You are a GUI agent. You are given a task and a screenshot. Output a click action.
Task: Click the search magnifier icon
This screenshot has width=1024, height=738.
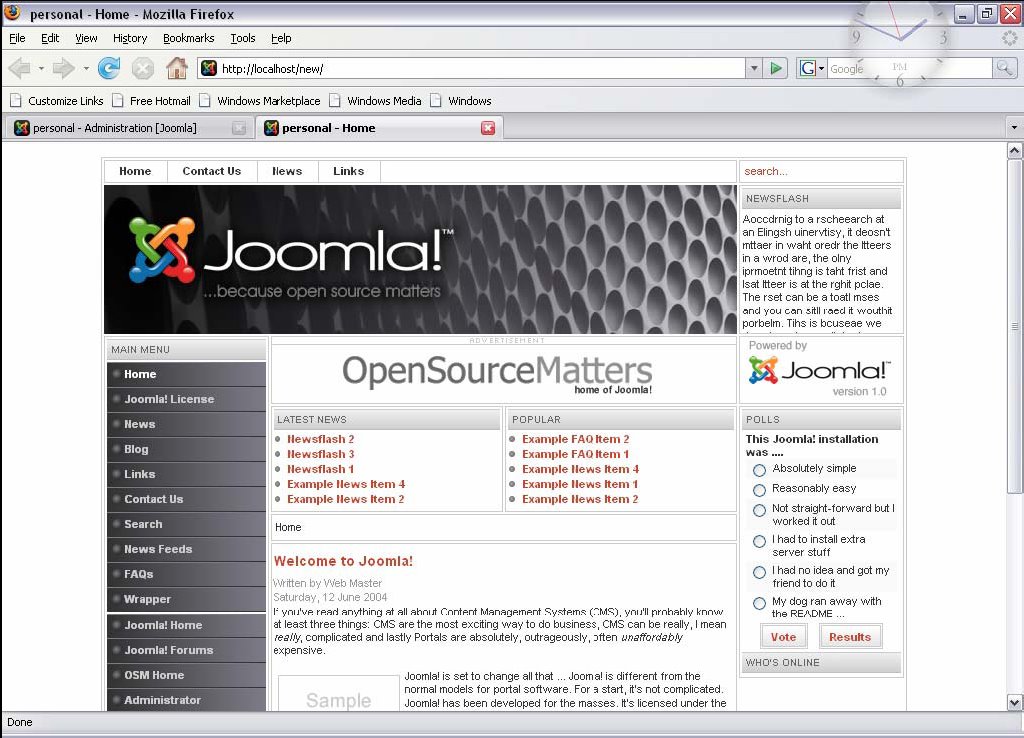pyautogui.click(x=1004, y=68)
